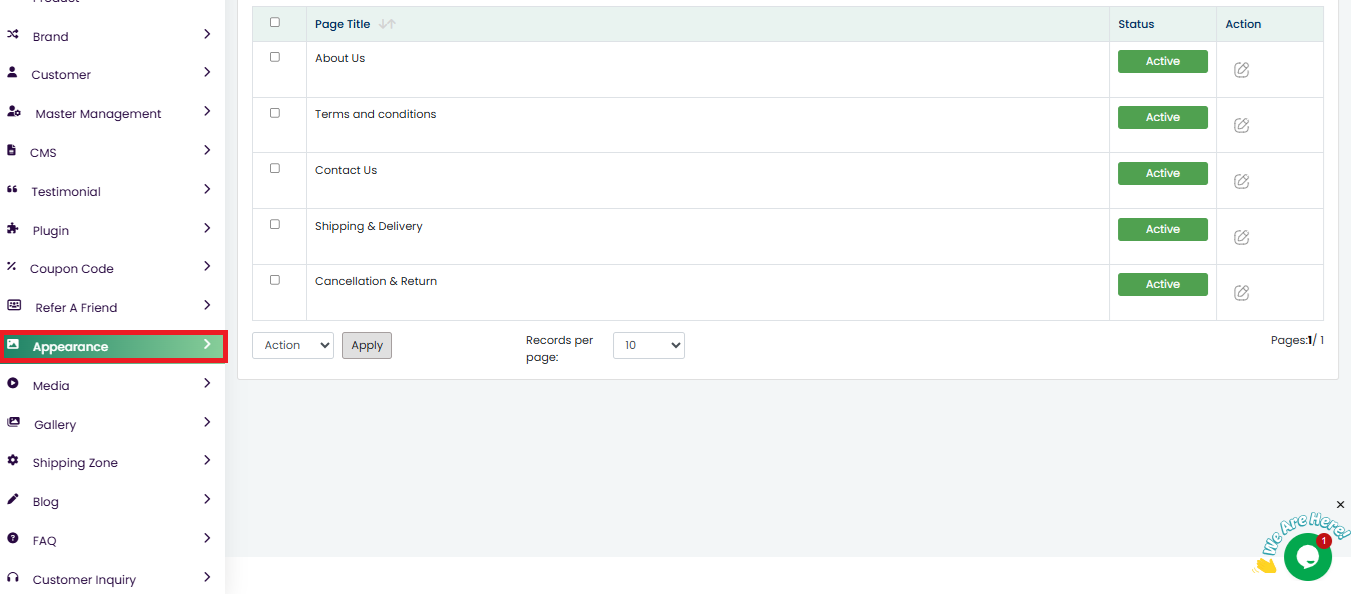Click the Plugin puzzle piece icon

12,229
